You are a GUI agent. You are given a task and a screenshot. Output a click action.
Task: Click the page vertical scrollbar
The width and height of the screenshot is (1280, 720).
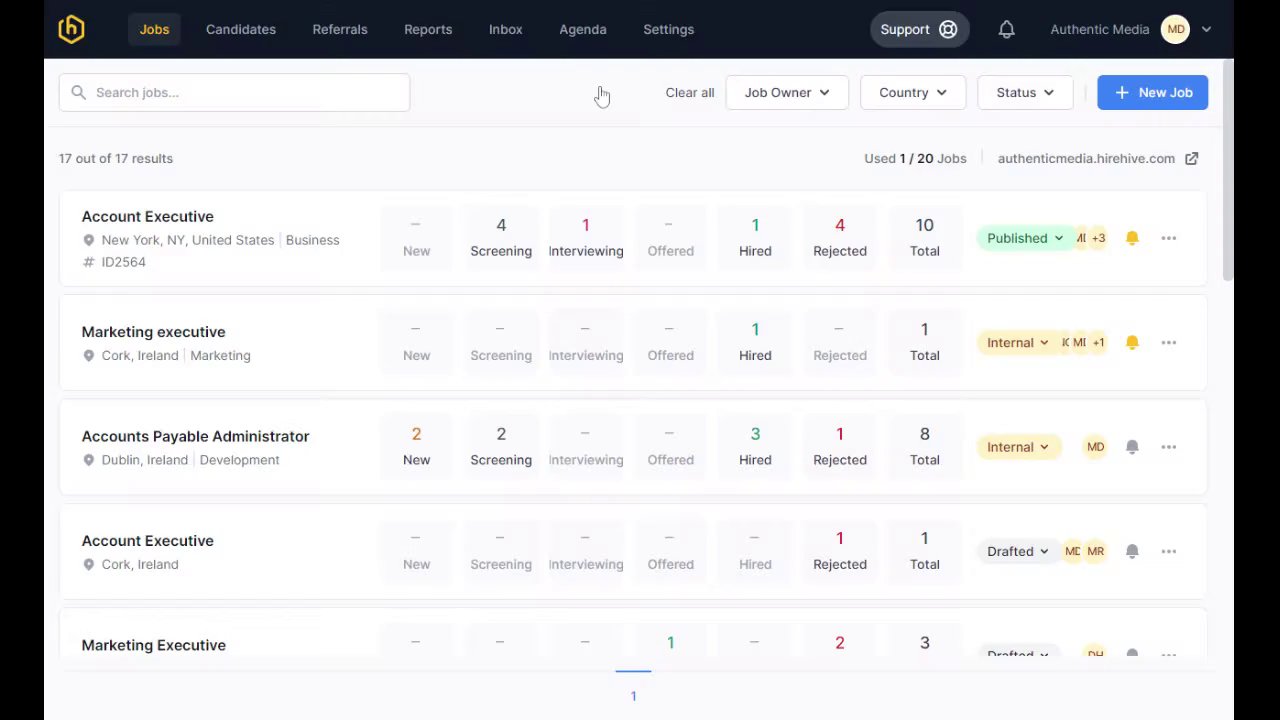1228,170
